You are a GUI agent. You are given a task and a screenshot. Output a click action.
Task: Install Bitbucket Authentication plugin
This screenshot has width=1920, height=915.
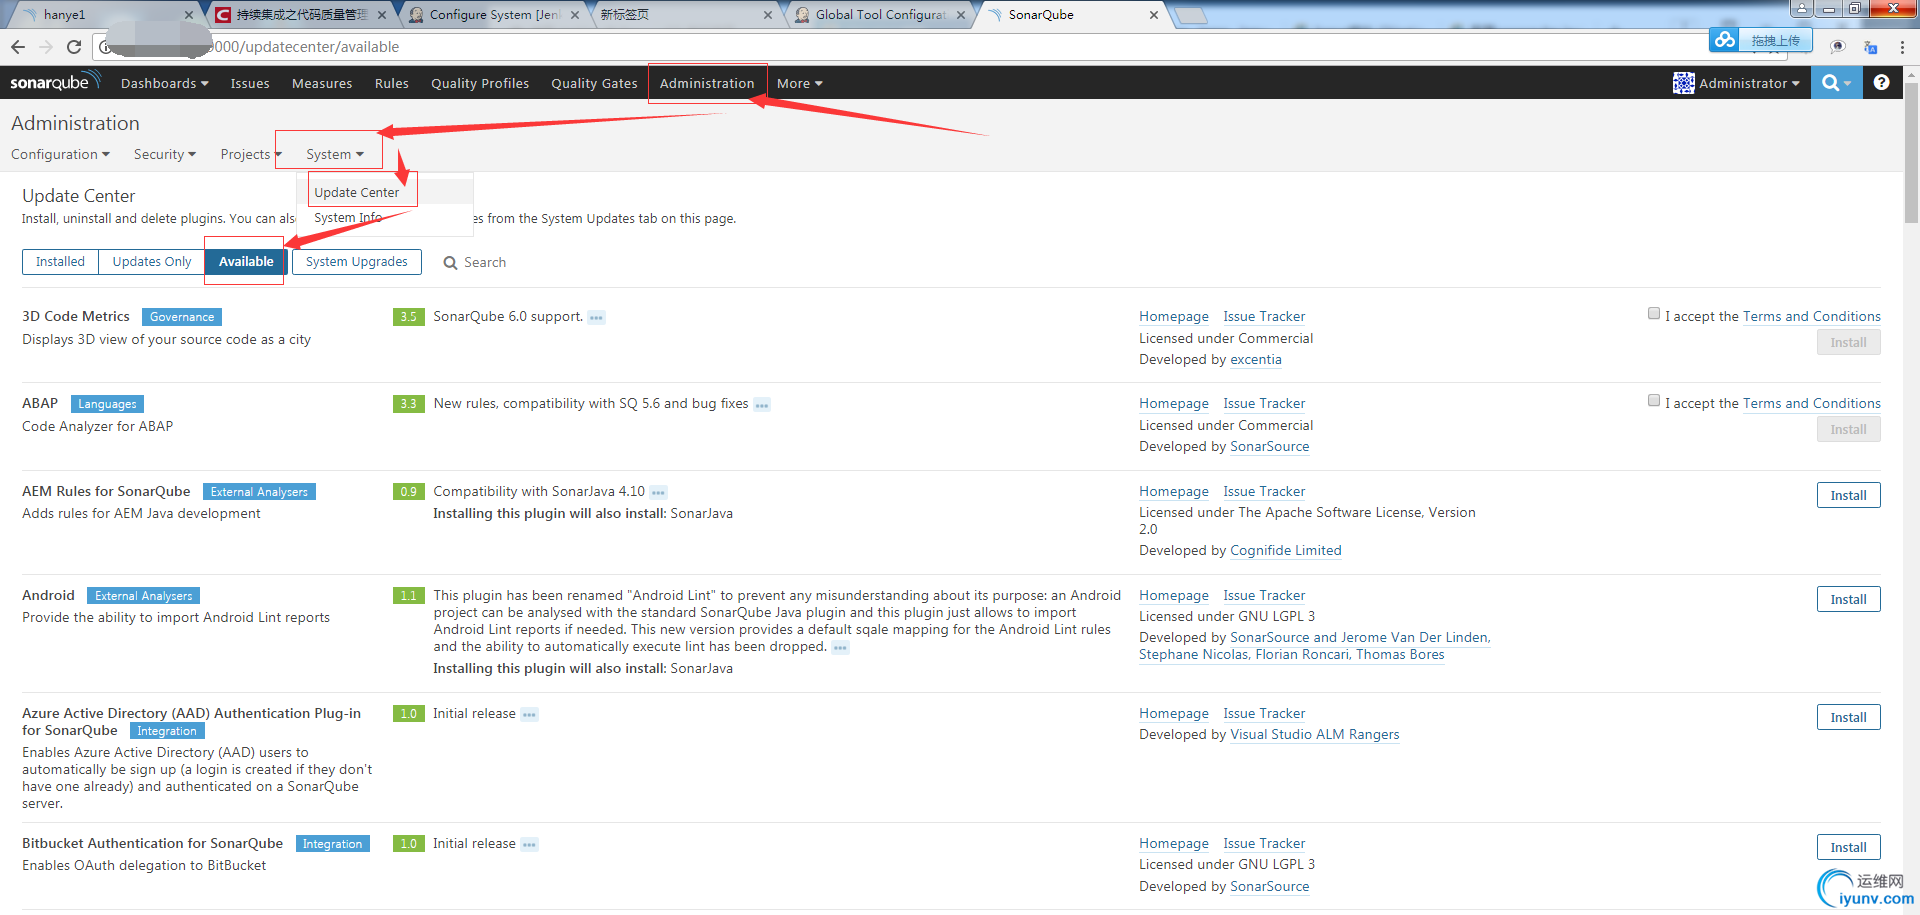[1848, 847]
